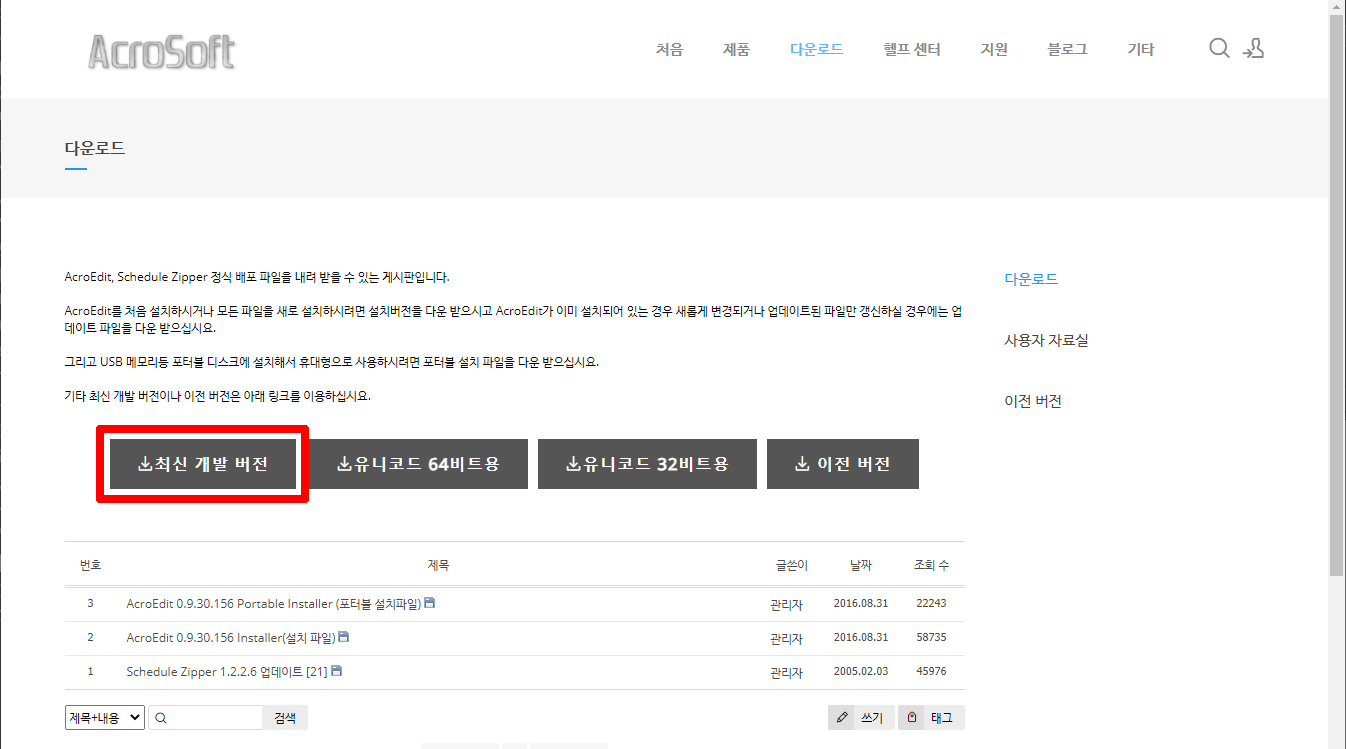Open the AcroEdit 0.9.30.156 Portable Installer post
Screen dimensions: 1346x749
click(274, 604)
